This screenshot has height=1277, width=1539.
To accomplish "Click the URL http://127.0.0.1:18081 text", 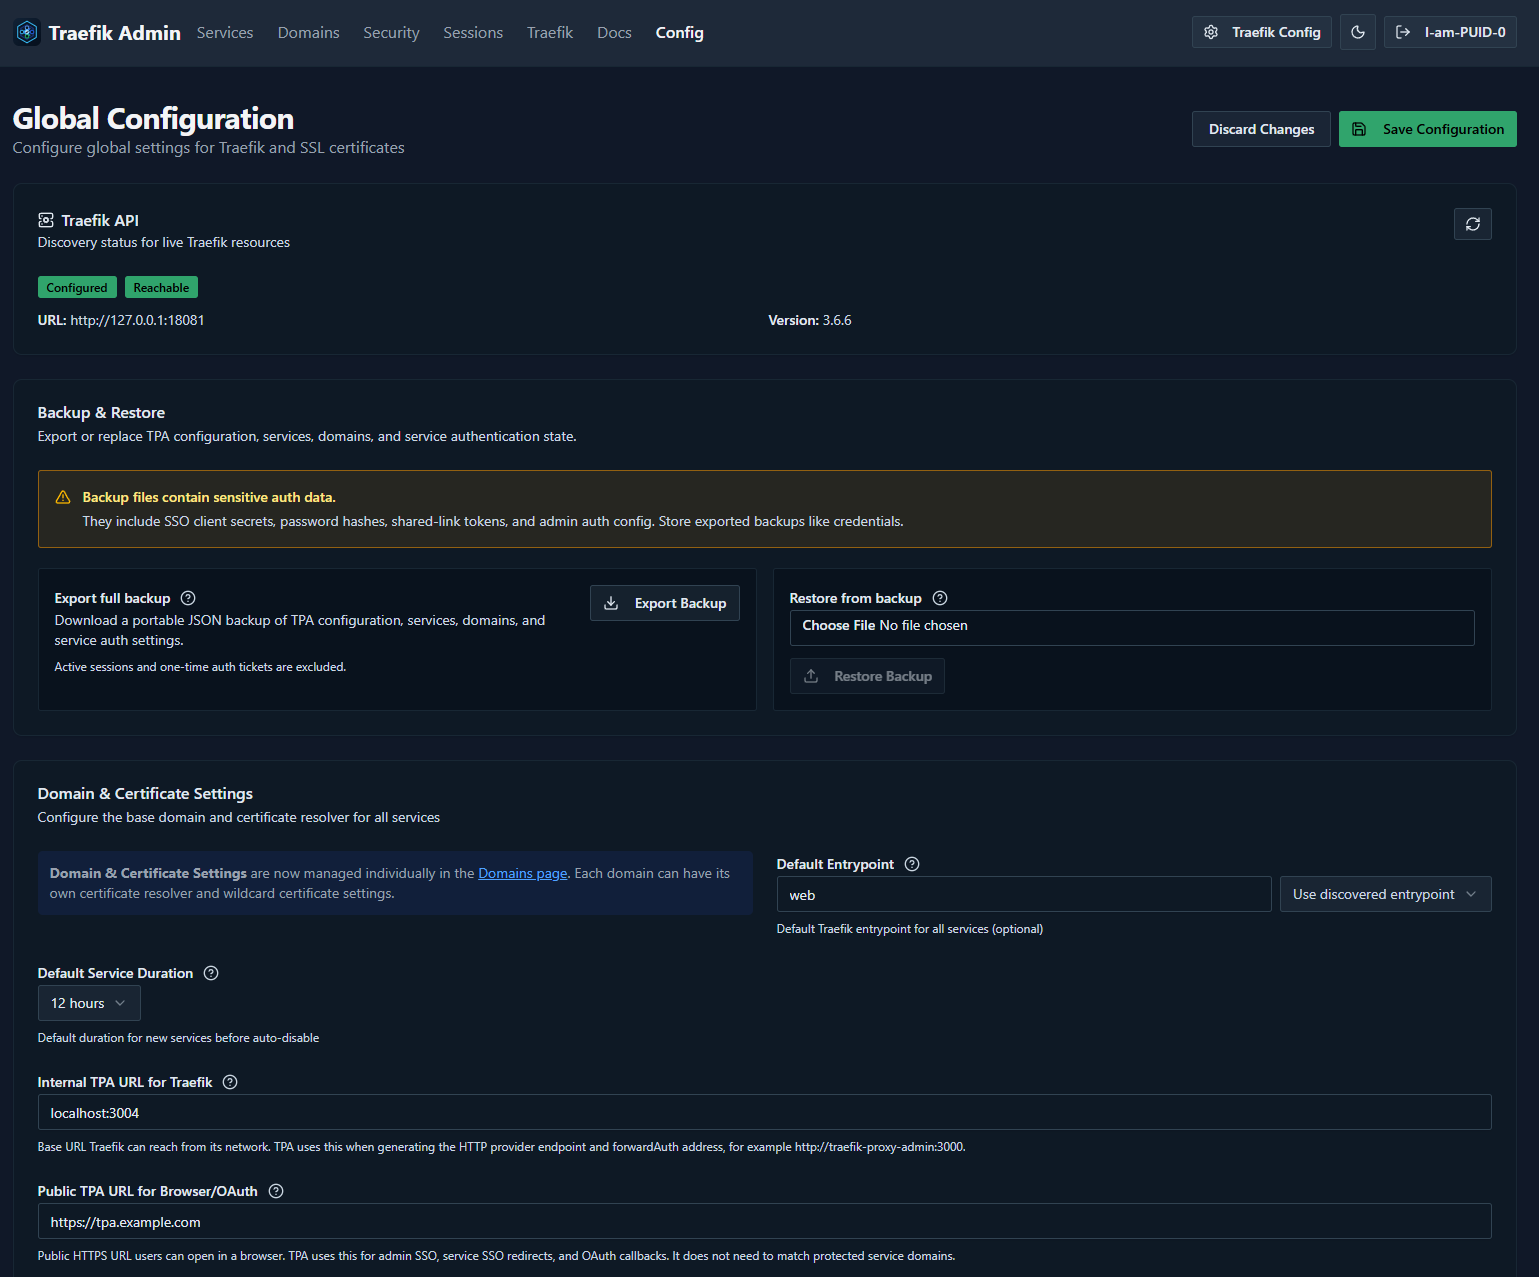I will pyautogui.click(x=121, y=320).
